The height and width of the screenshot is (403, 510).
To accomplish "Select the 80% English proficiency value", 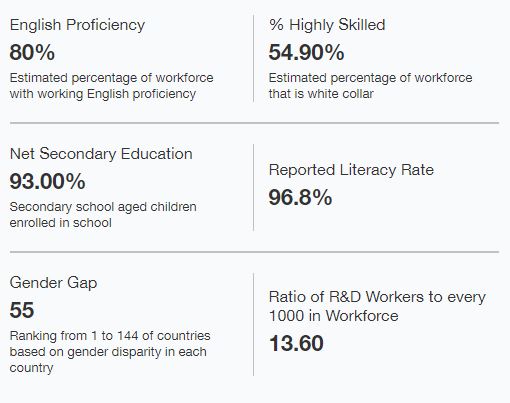I will tap(32, 53).
